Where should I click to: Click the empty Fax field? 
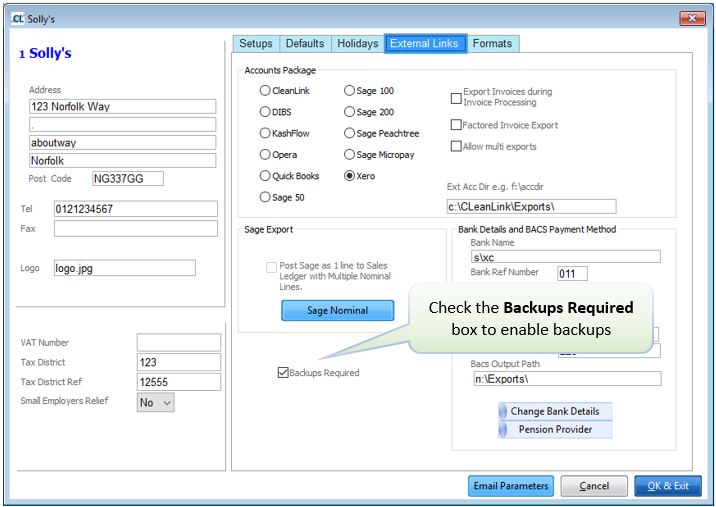(x=136, y=228)
